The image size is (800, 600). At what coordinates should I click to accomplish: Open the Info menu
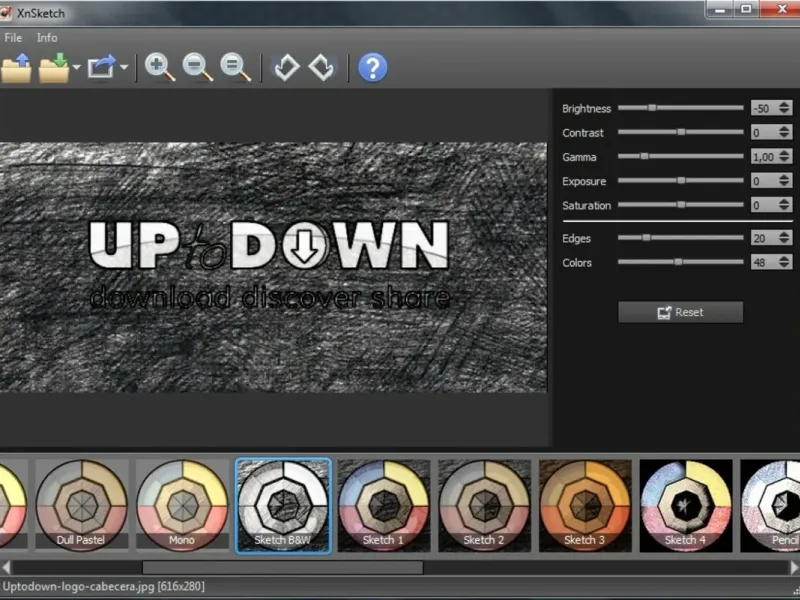[47, 38]
